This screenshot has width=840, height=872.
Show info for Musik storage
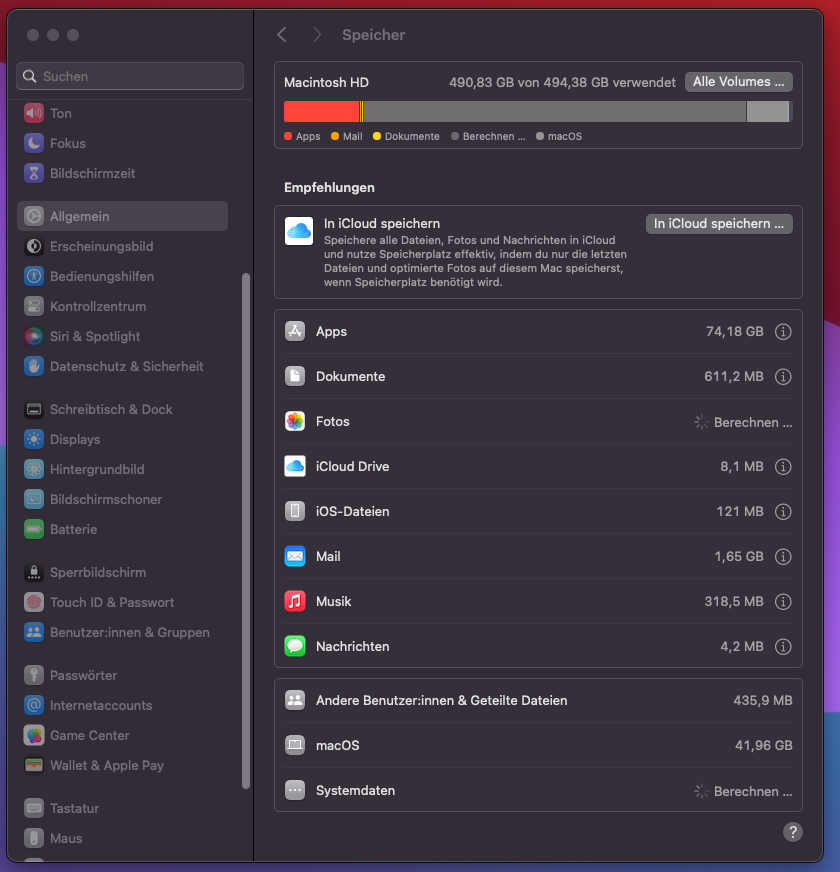tap(783, 602)
